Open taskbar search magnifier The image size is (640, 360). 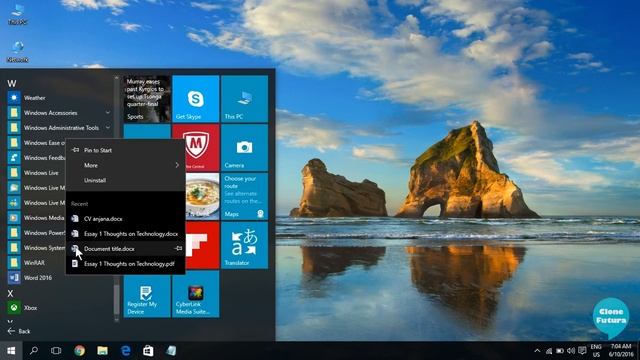coord(34,351)
